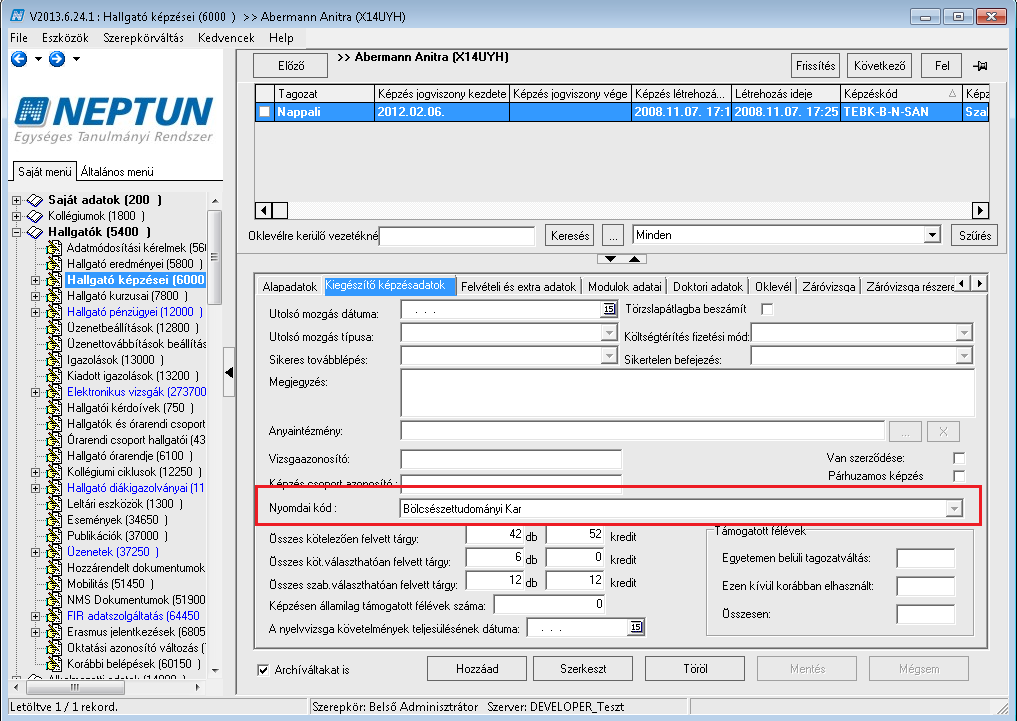The height and width of the screenshot is (721, 1017).
Task: Click the Hozzáad button
Action: pyautogui.click(x=477, y=668)
